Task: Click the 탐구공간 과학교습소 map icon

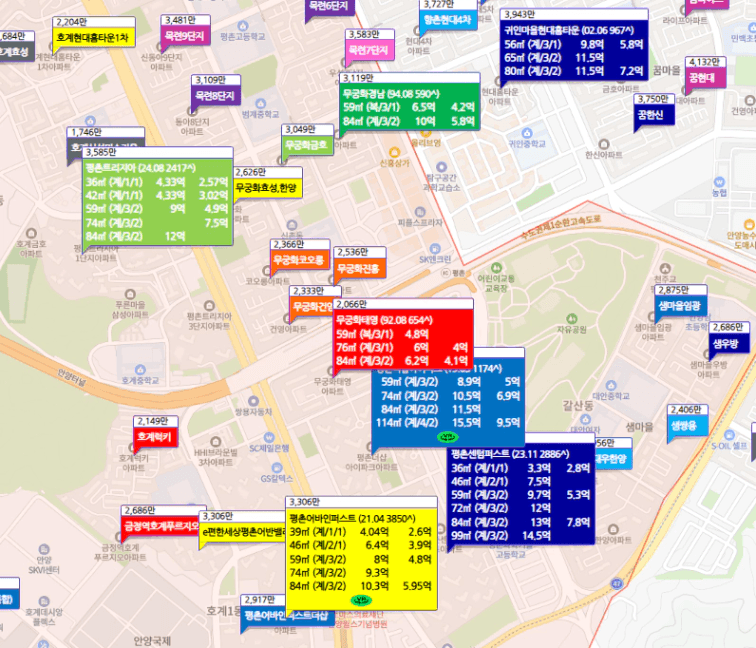Action: pos(441,167)
